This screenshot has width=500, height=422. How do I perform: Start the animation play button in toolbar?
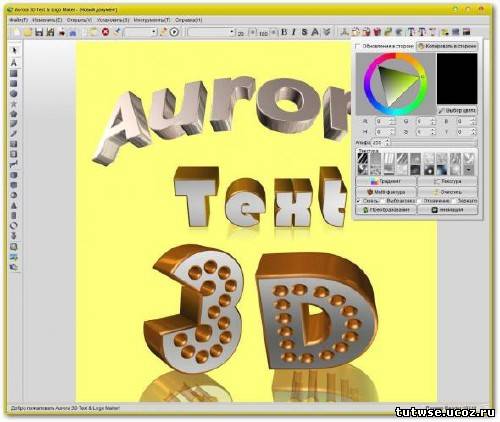[174, 32]
